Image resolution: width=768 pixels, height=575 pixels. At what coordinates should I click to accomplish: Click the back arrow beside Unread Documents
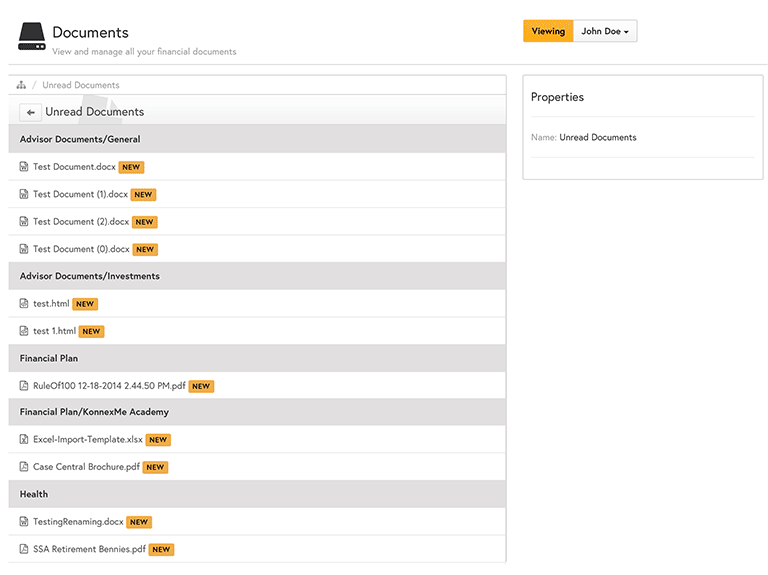pyautogui.click(x=31, y=112)
